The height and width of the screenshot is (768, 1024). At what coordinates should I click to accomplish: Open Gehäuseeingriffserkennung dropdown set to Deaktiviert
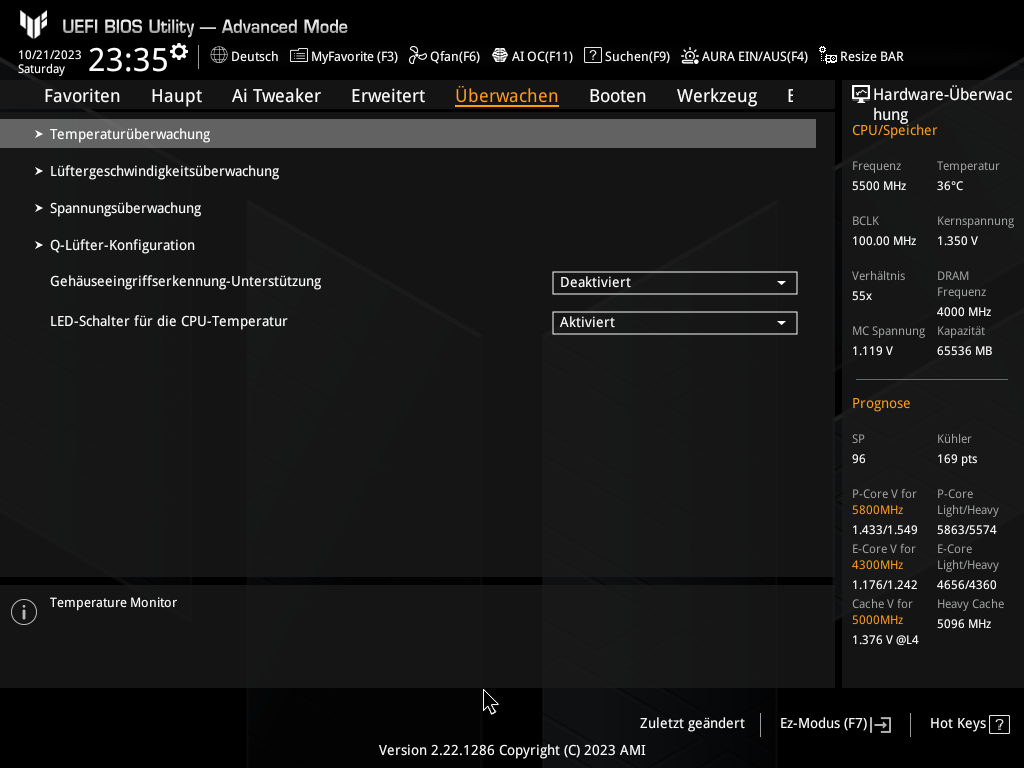(674, 283)
